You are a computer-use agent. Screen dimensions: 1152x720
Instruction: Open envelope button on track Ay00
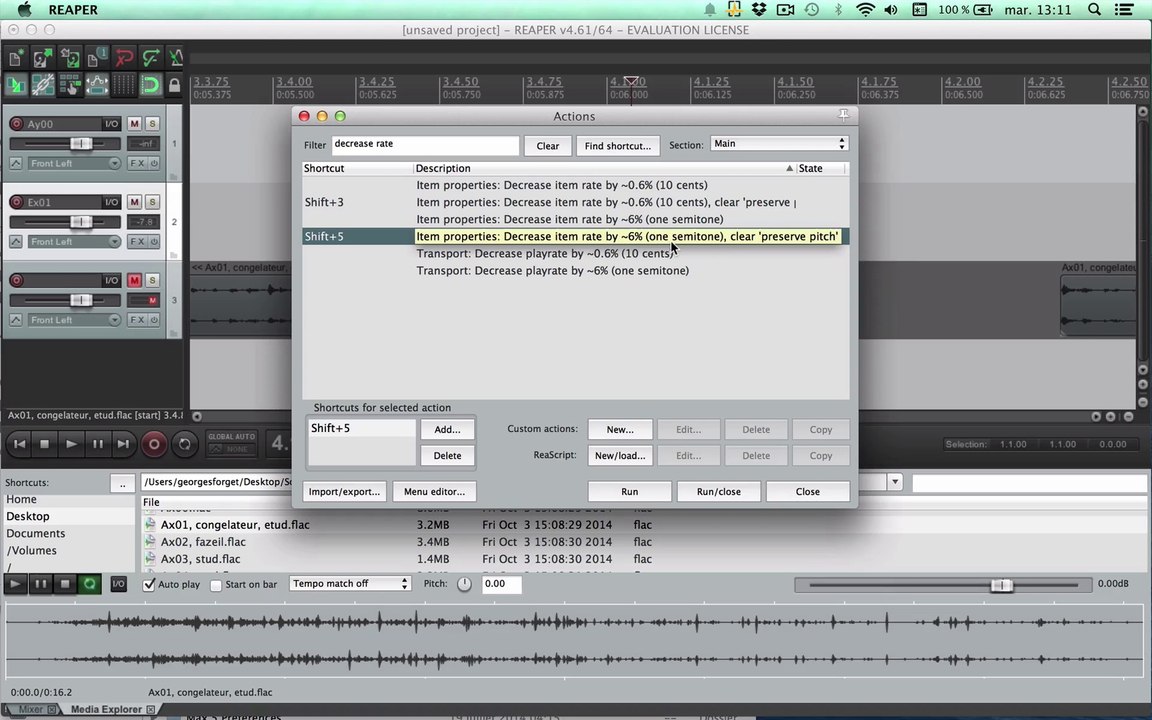[15, 163]
